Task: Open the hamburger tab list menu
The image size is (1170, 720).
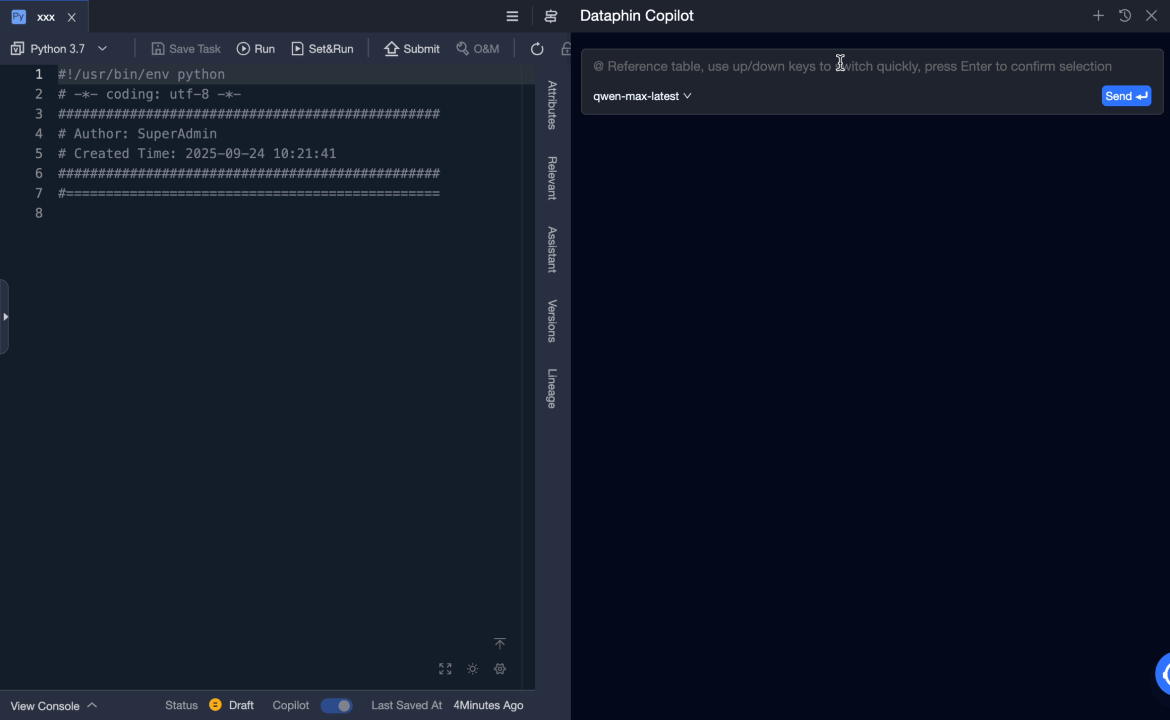Action: pos(512,16)
